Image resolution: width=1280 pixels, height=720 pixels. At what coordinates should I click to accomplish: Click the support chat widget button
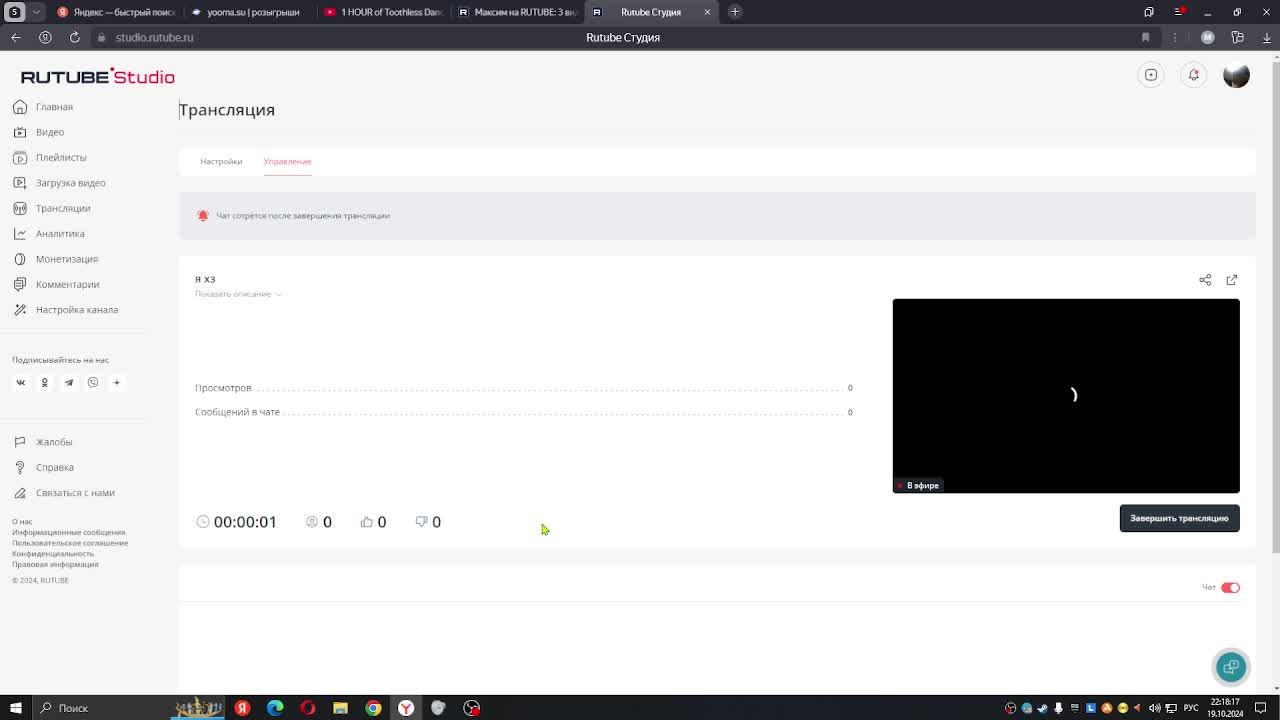point(1231,667)
